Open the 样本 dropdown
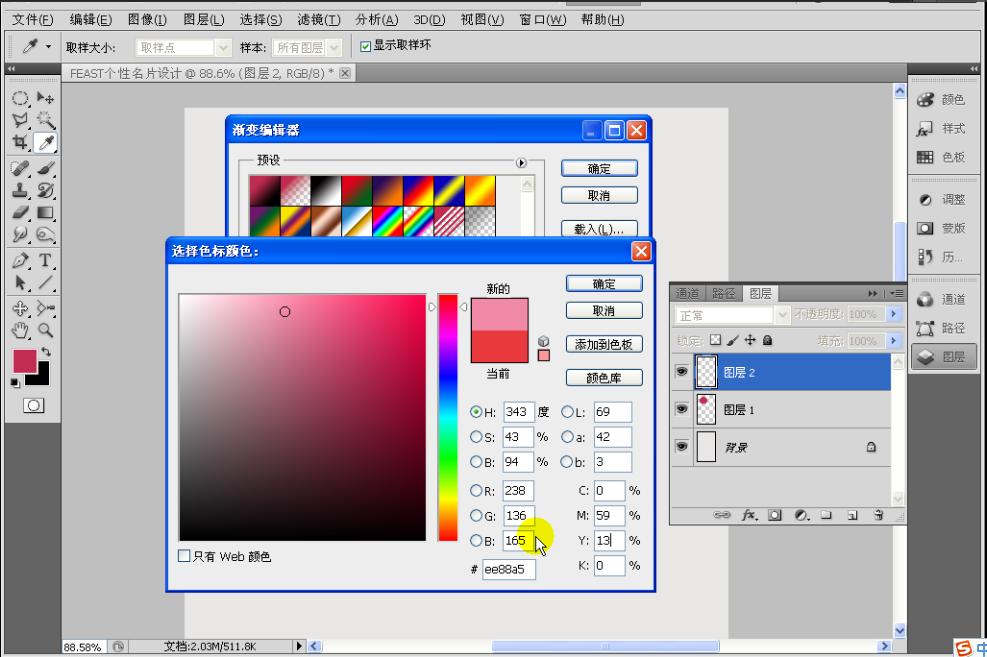987x657 pixels. 306,46
